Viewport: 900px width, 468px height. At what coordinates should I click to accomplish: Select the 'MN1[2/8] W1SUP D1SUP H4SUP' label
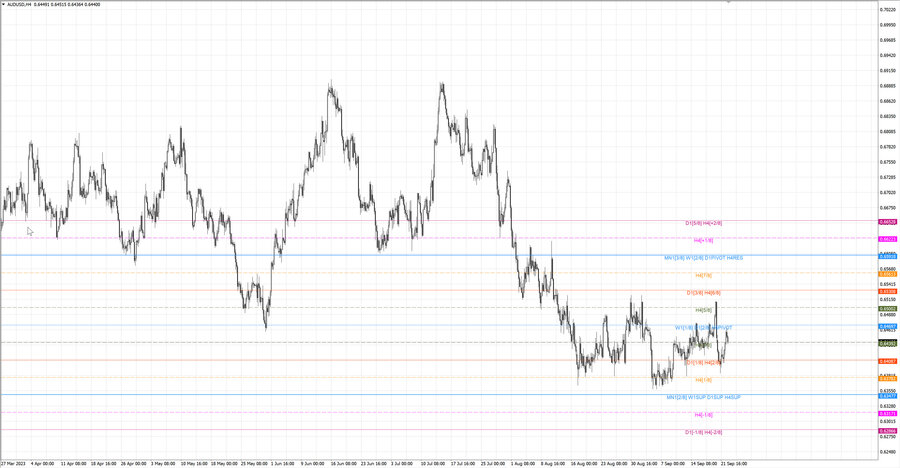click(x=704, y=397)
